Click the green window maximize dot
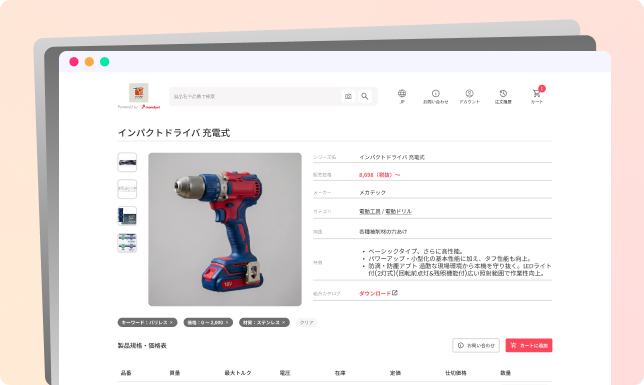 pos(105,62)
